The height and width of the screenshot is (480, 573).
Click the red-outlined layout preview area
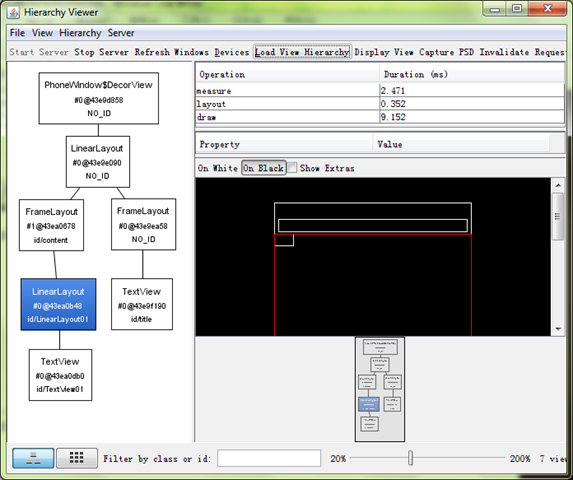pos(373,285)
